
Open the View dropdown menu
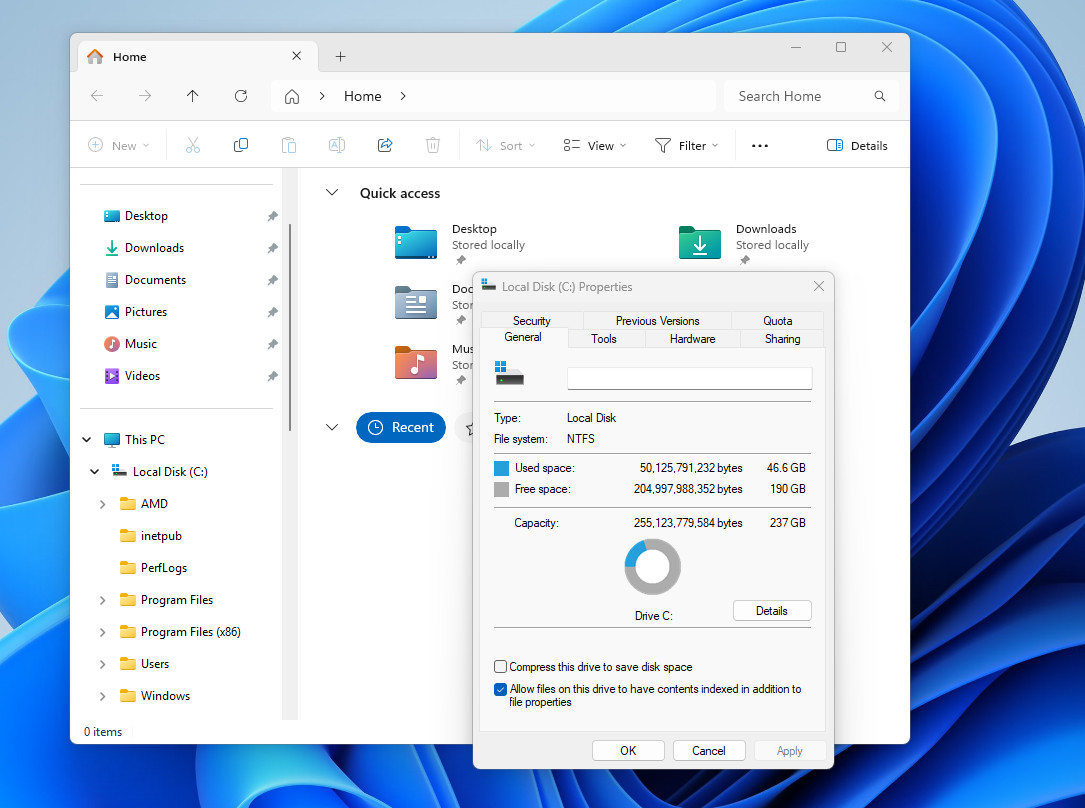tap(594, 146)
